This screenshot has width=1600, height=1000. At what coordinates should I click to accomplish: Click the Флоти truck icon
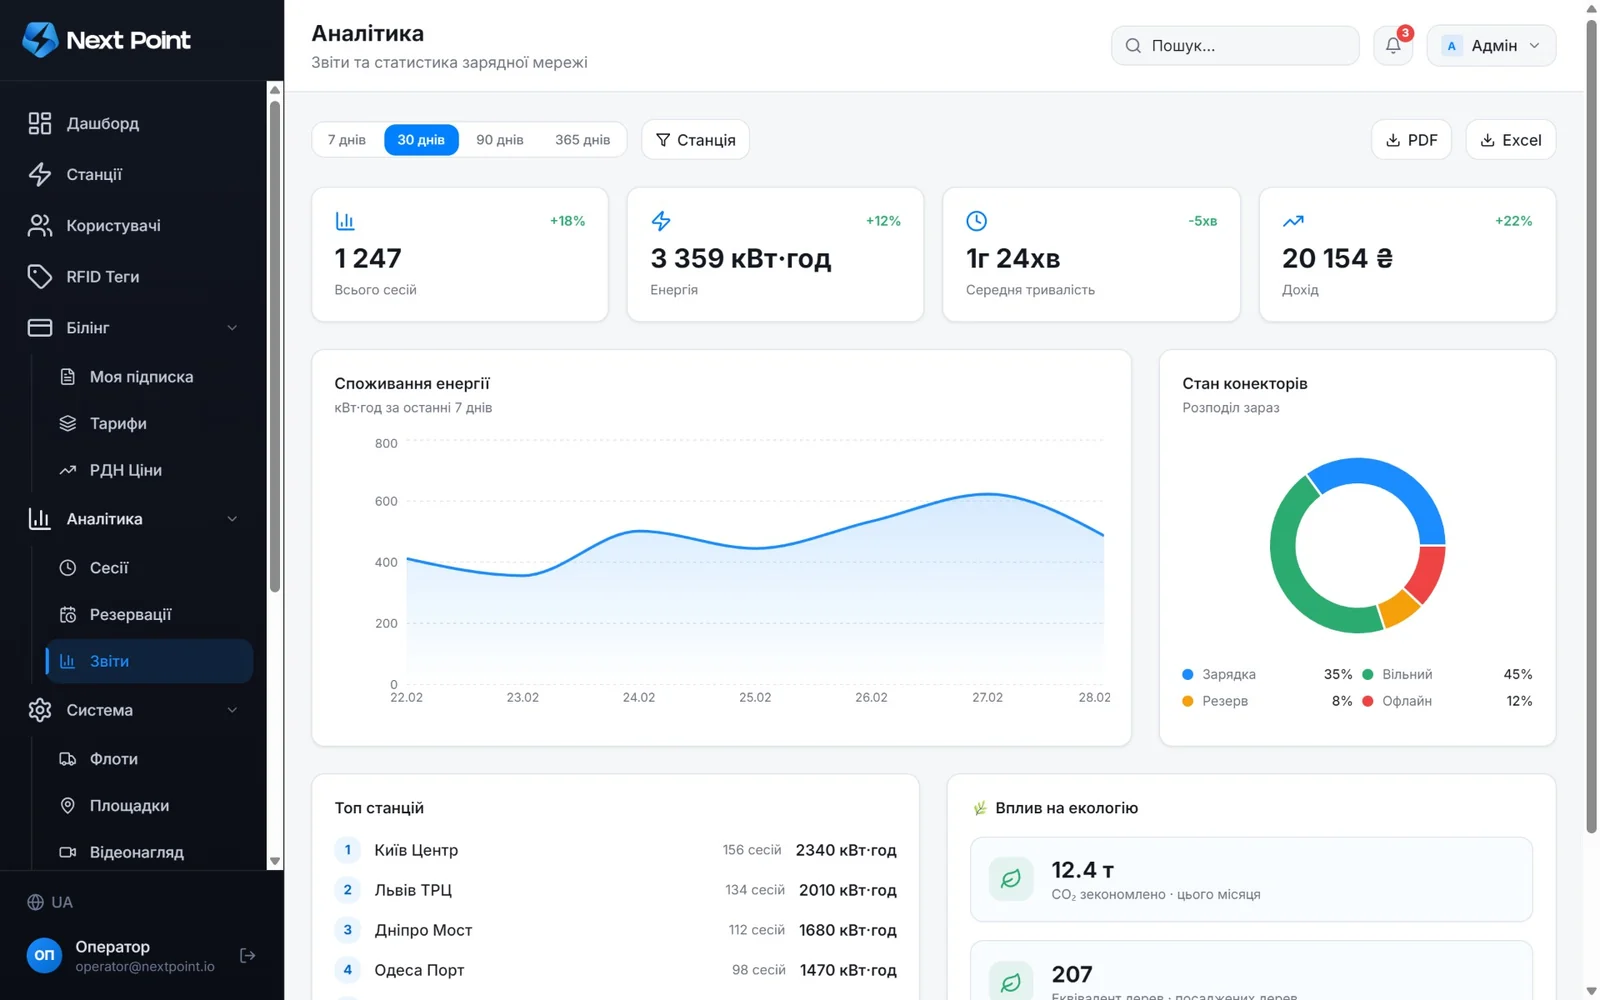[x=68, y=759]
